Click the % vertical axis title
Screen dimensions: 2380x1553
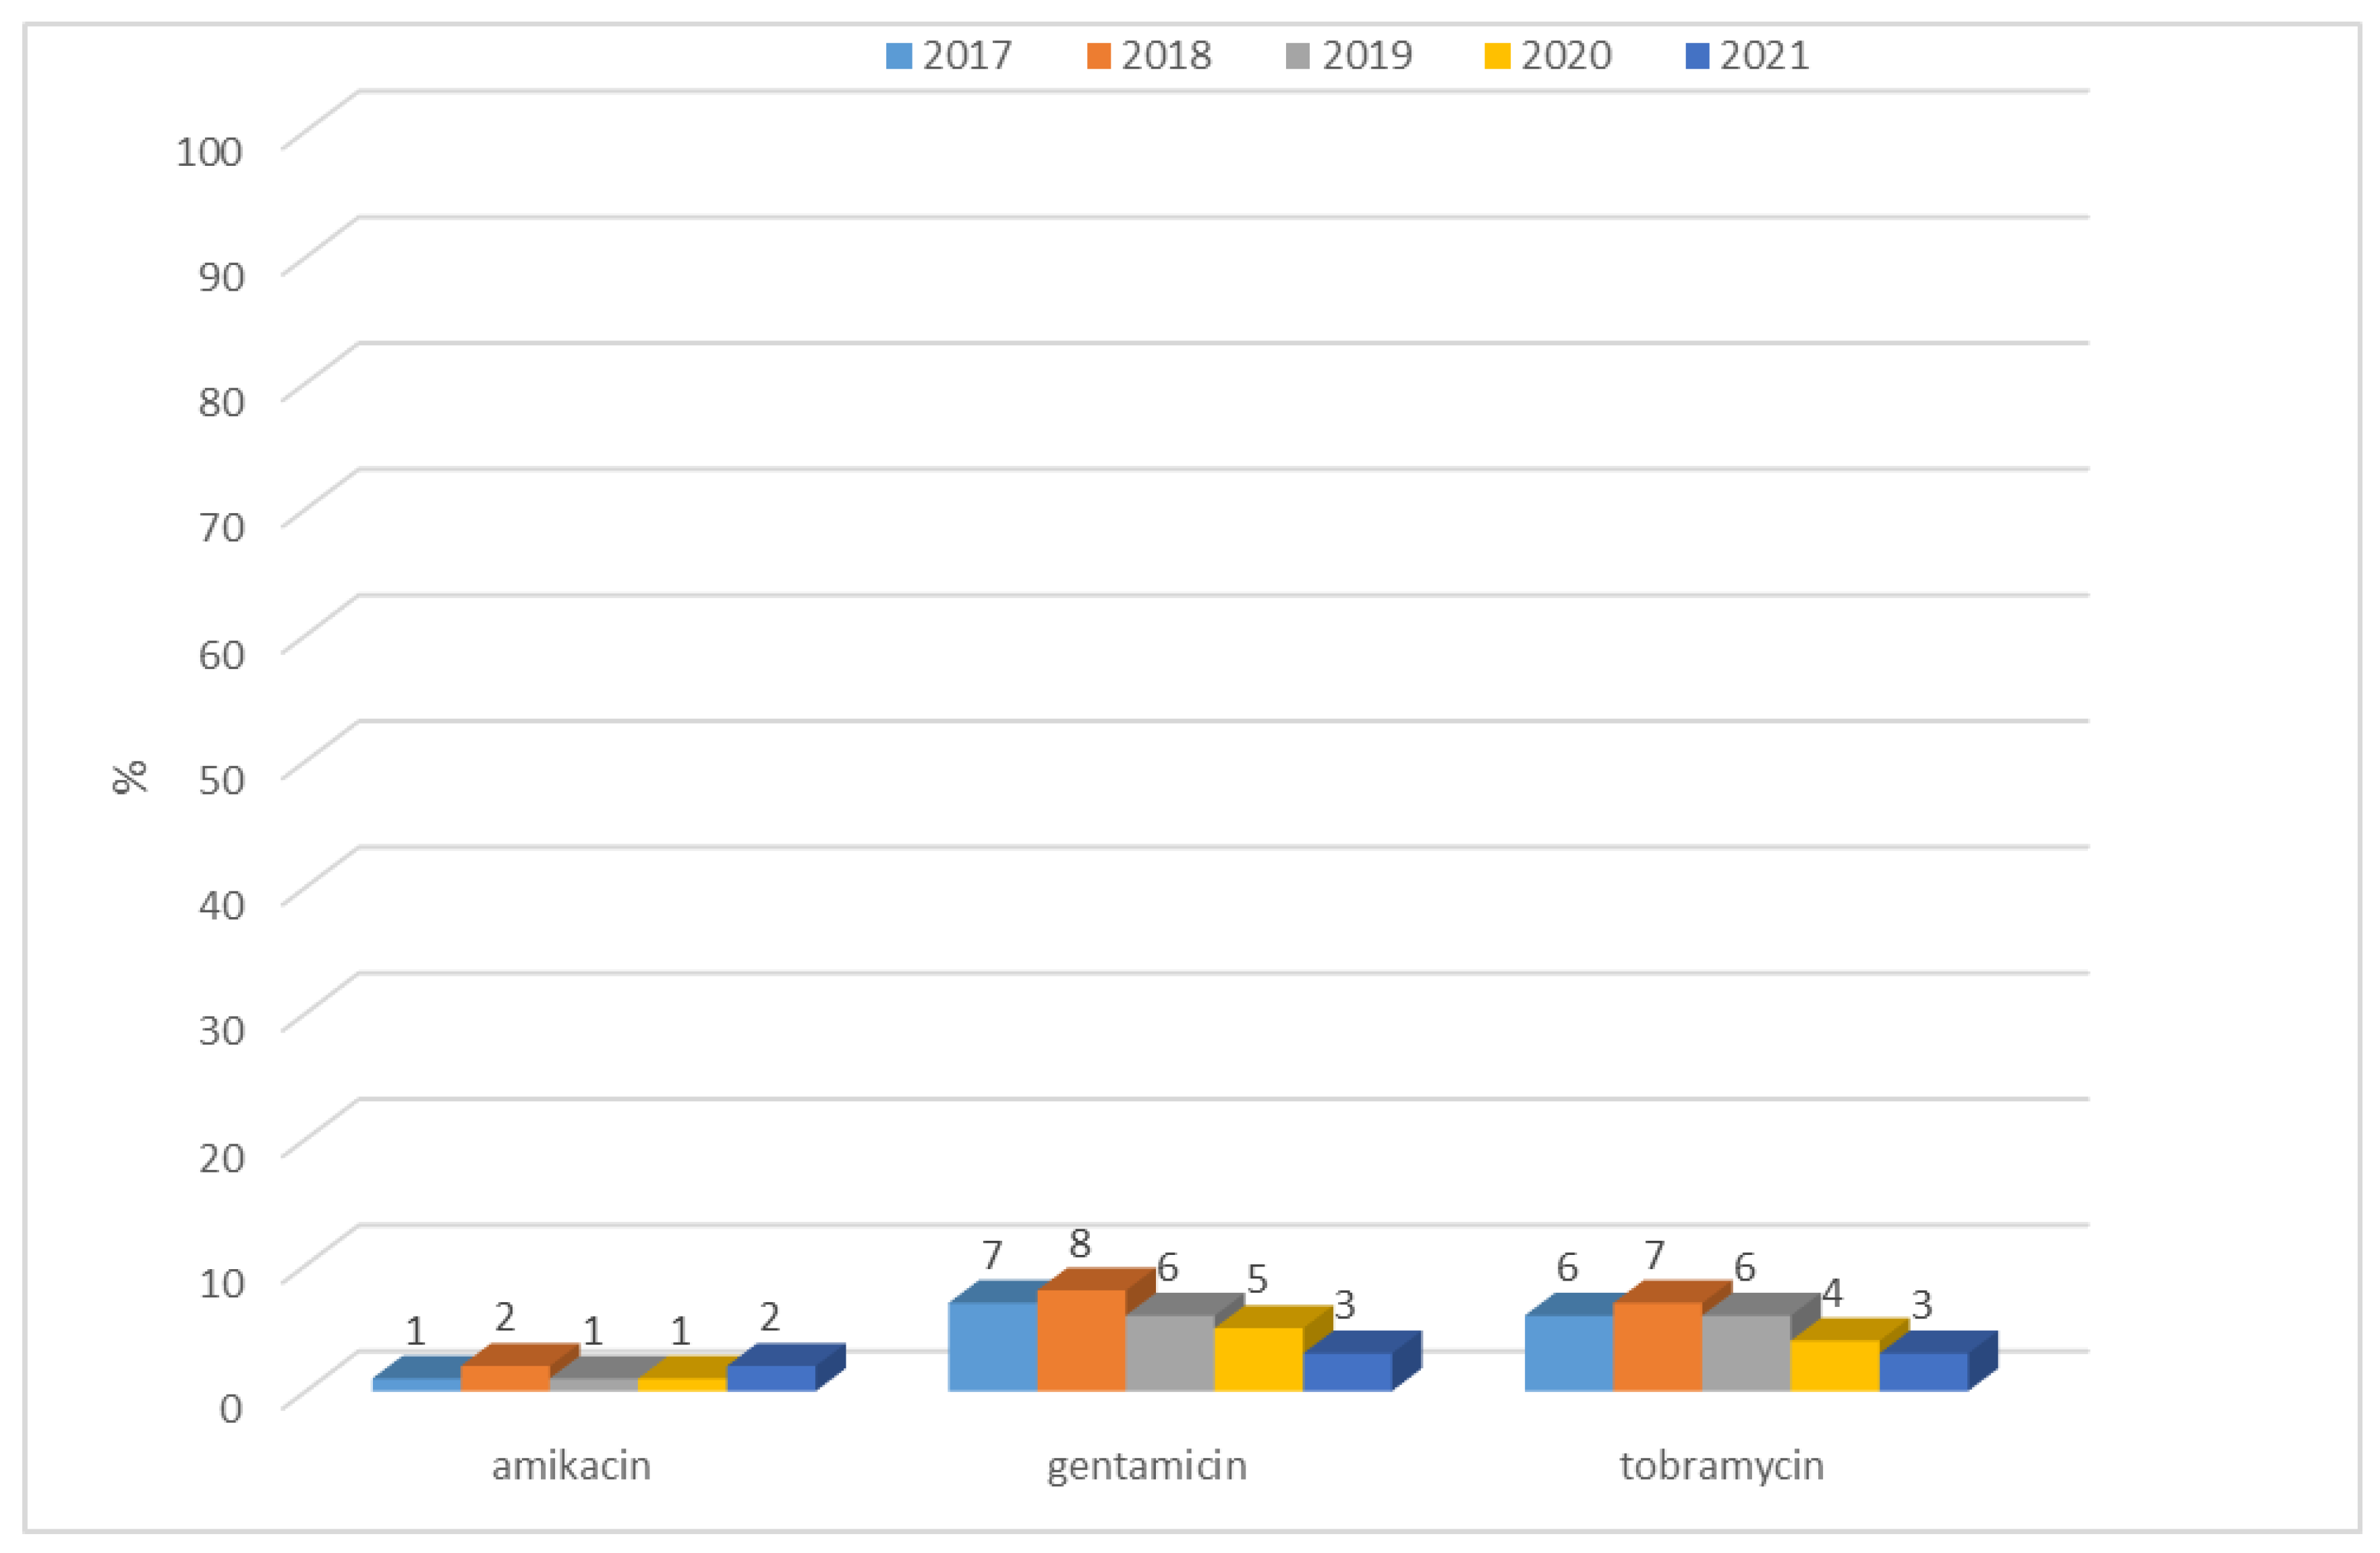[x=130, y=777]
